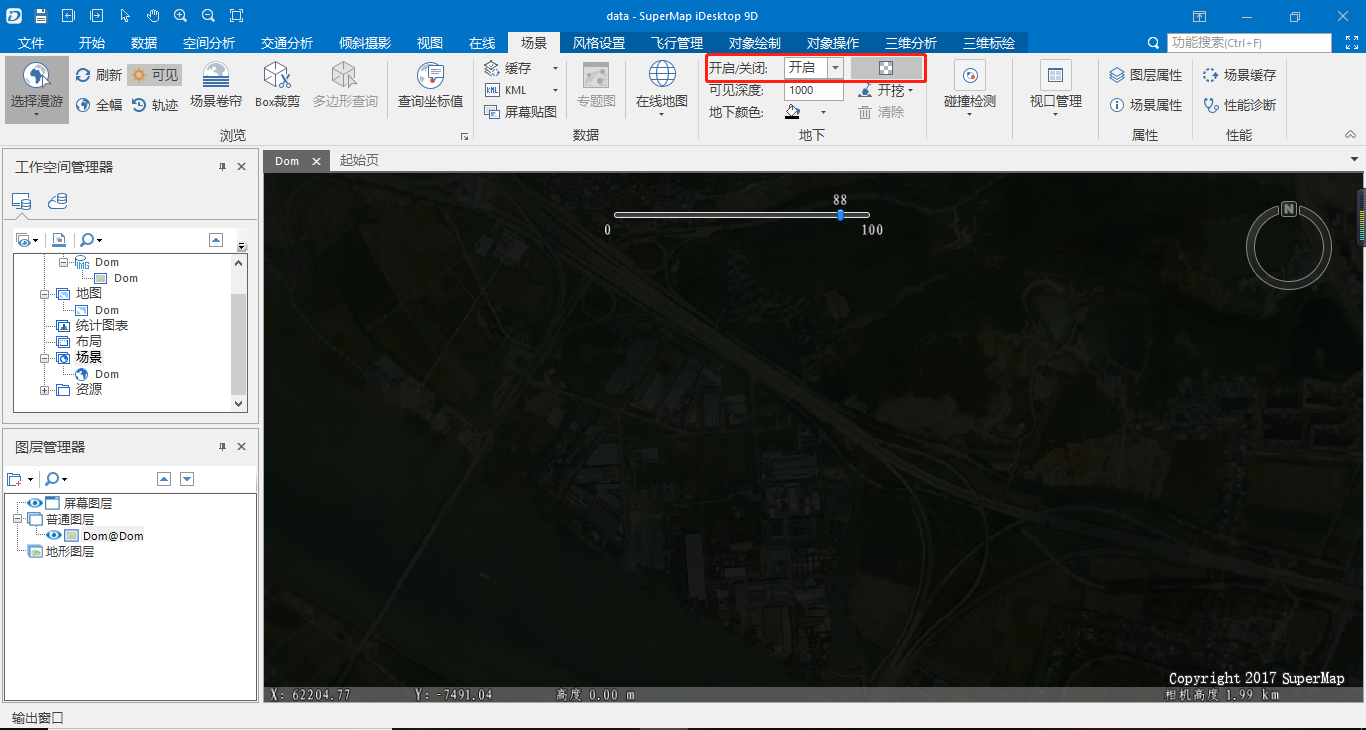Click the Save icon in quick access toolbar
The image size is (1366, 730).
[40, 16]
